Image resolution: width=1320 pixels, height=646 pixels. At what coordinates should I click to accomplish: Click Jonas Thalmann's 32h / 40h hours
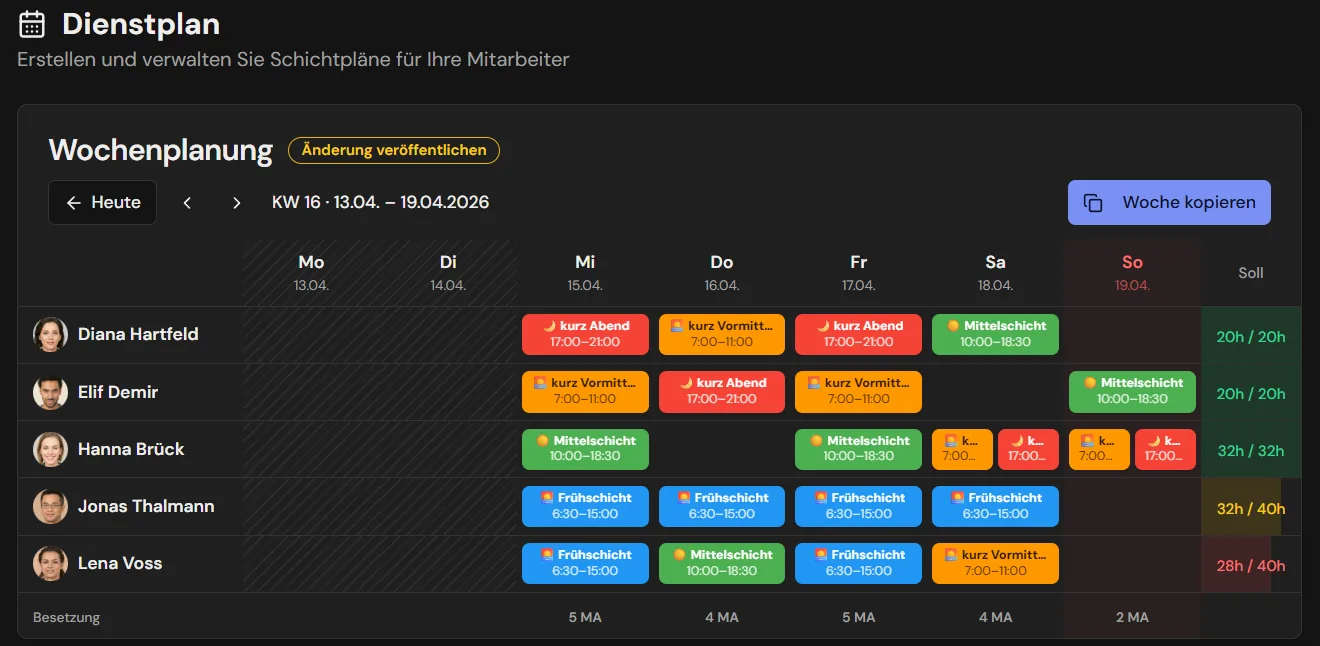1251,508
